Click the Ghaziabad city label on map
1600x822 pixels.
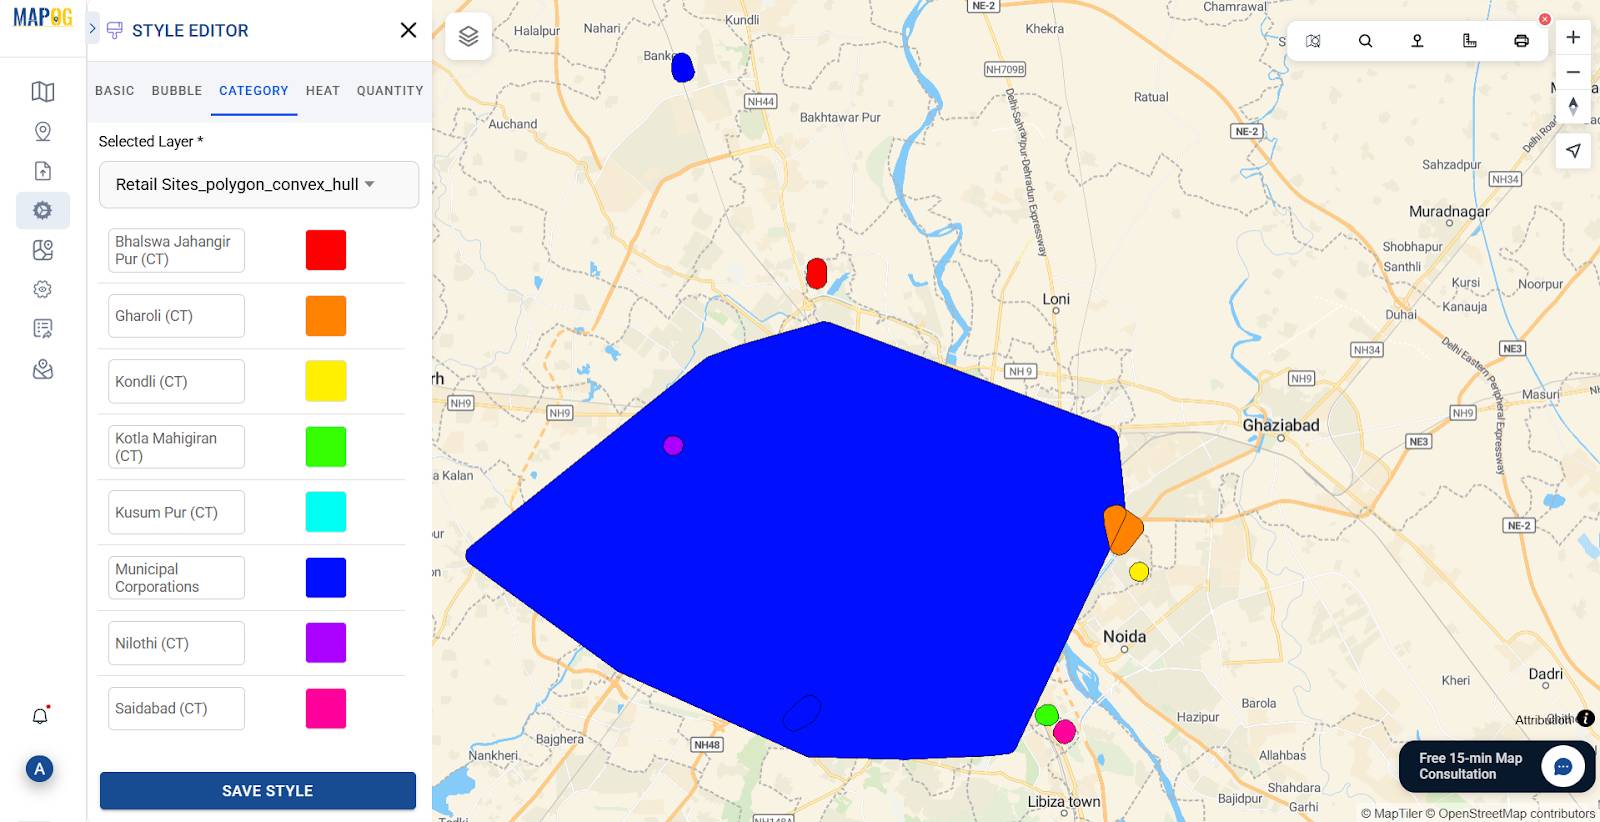[x=1281, y=425]
